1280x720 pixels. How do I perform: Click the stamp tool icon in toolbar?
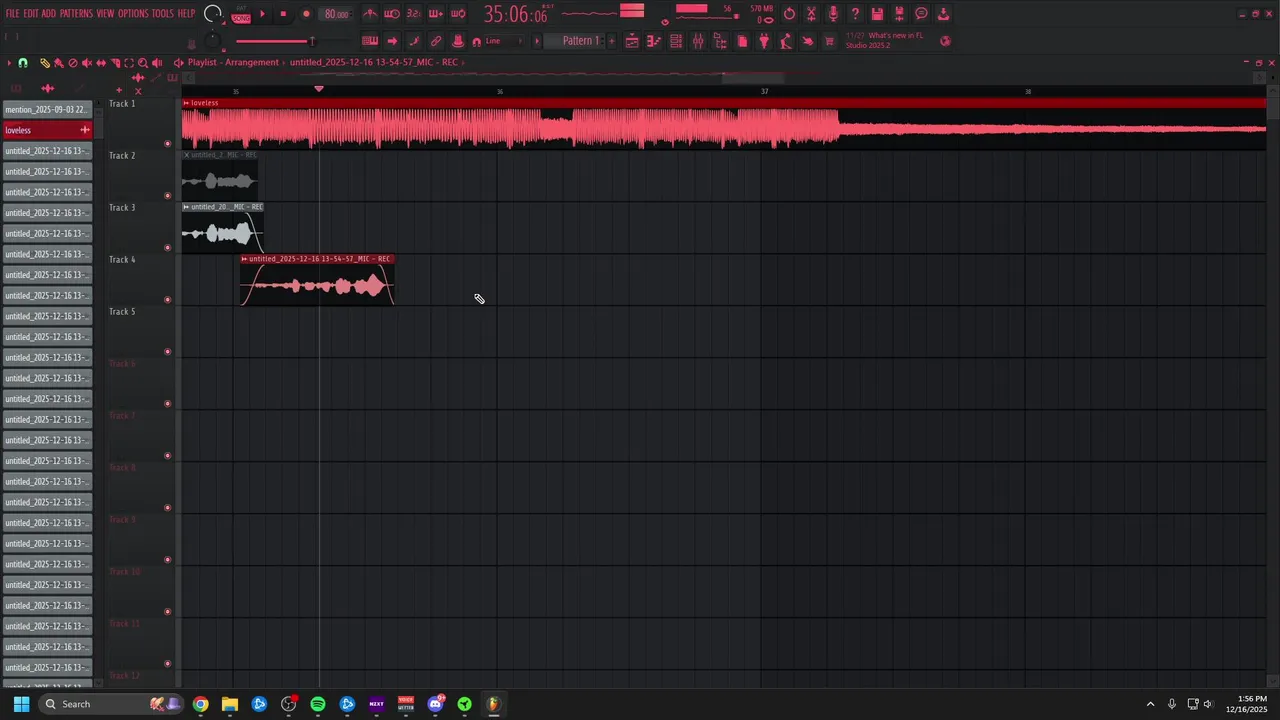tap(457, 41)
